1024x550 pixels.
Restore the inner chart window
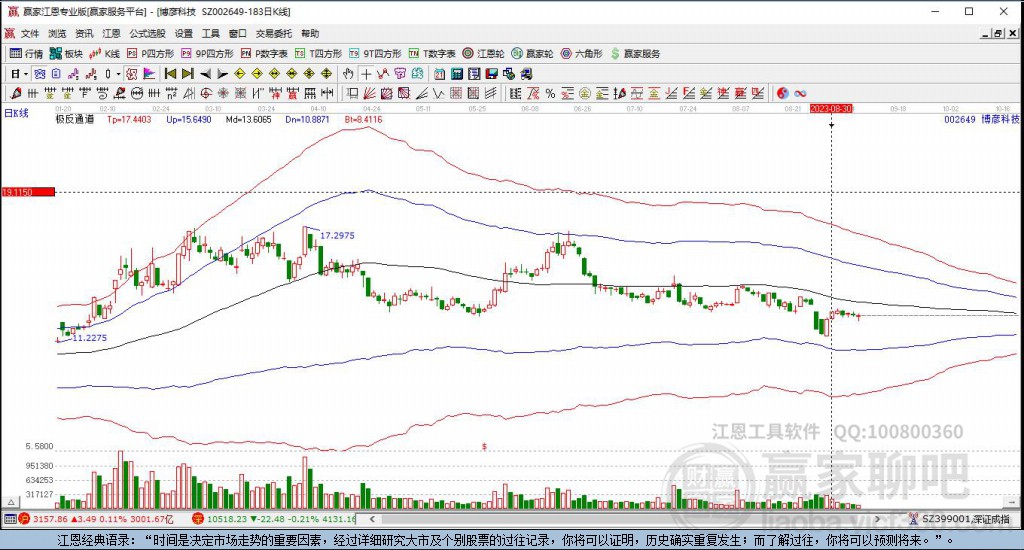click(998, 33)
